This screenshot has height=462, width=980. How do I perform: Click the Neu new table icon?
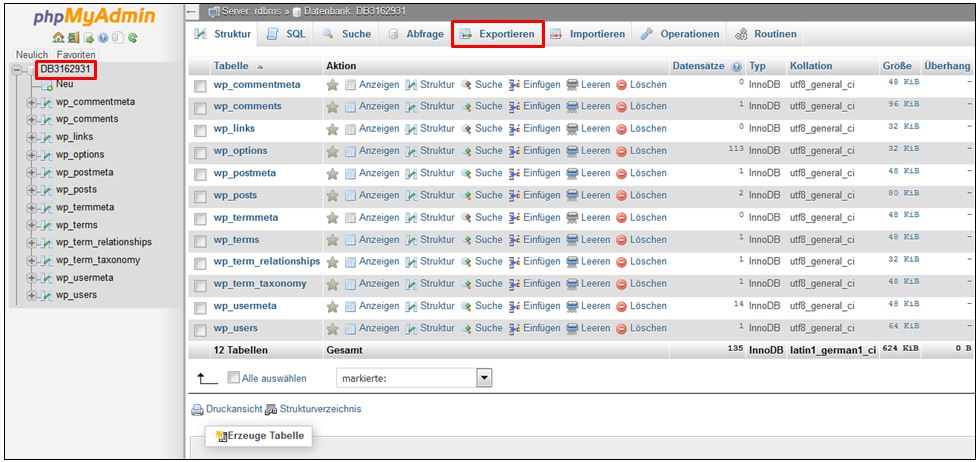(x=47, y=85)
